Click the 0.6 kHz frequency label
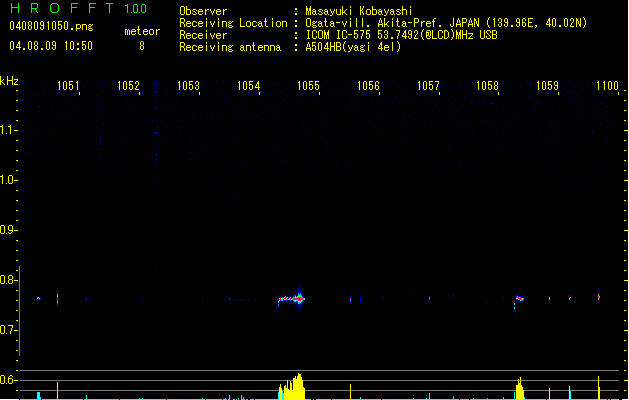629x400 pixels. click(8, 380)
